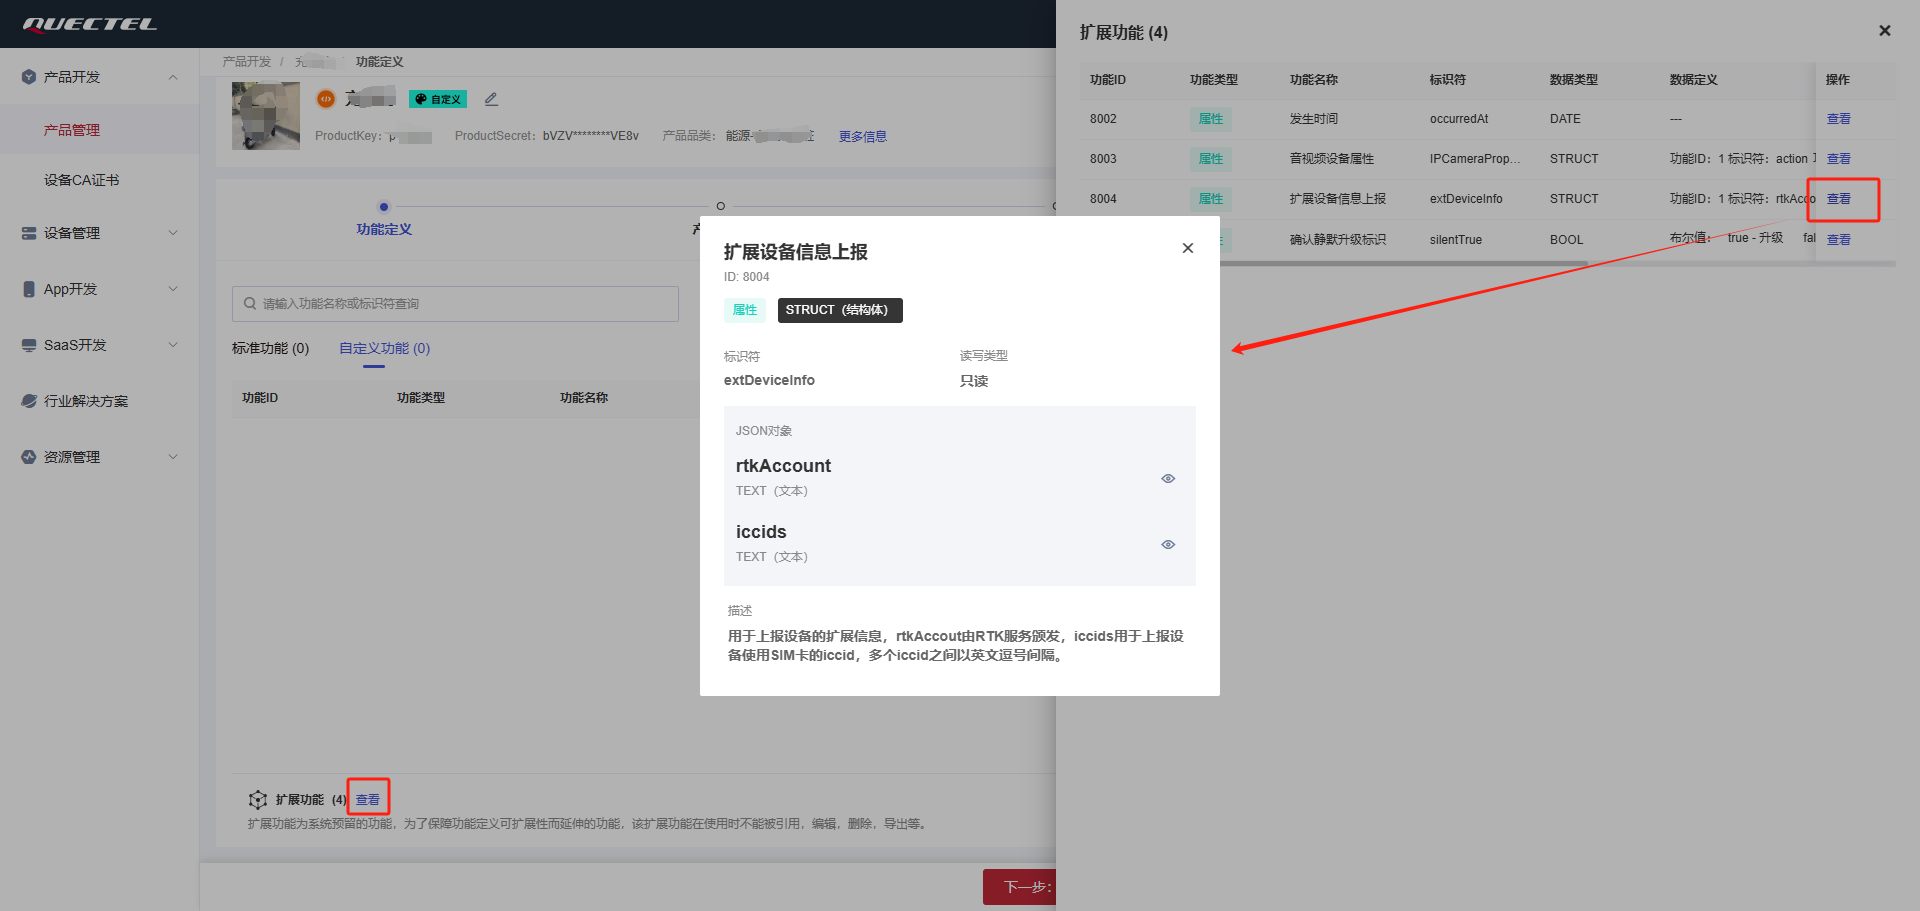Viewport: 1920px width, 911px height.
Task: Click the Quectel logo in header
Action: coord(90,24)
